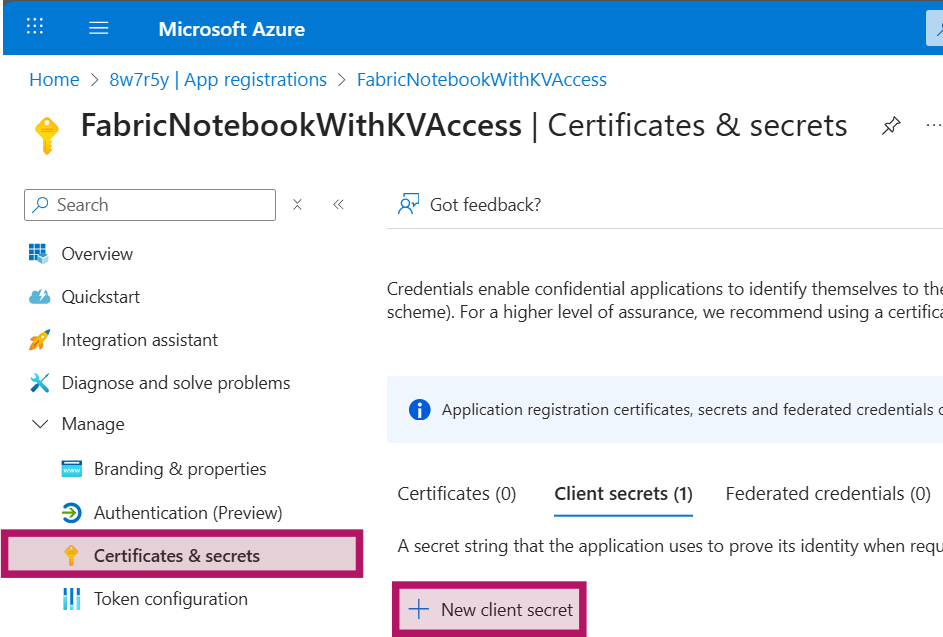Viewport: 943px width, 637px height.
Task: Open the Azure app launcher grid icon
Action: tap(35, 27)
